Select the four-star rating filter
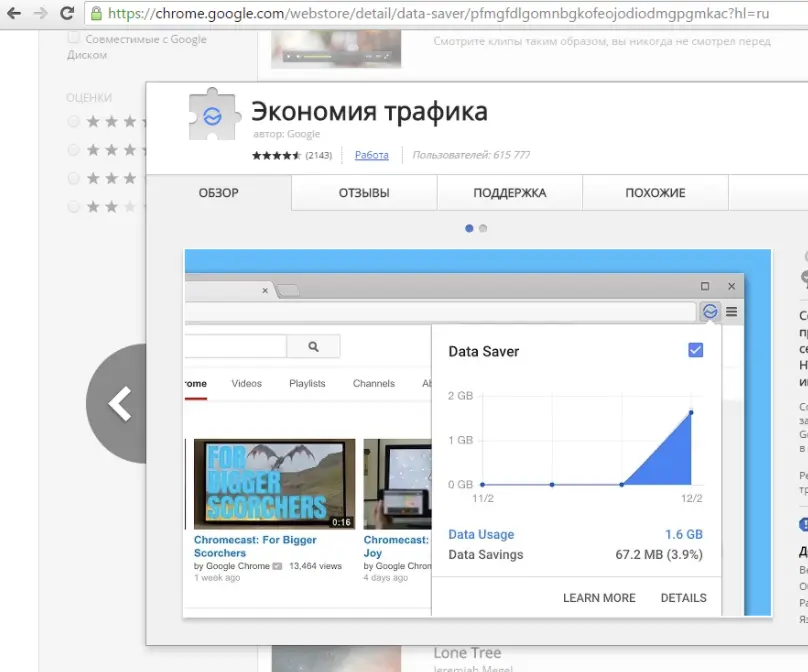The image size is (808, 672). point(71,149)
